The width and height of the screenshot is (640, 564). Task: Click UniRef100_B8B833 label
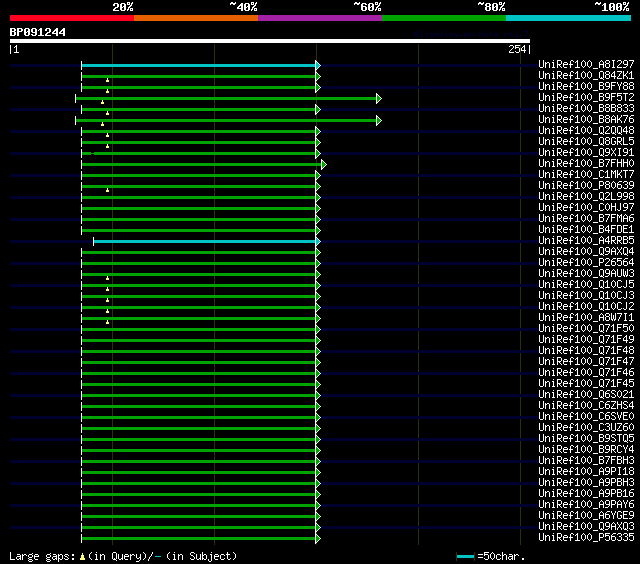point(586,109)
